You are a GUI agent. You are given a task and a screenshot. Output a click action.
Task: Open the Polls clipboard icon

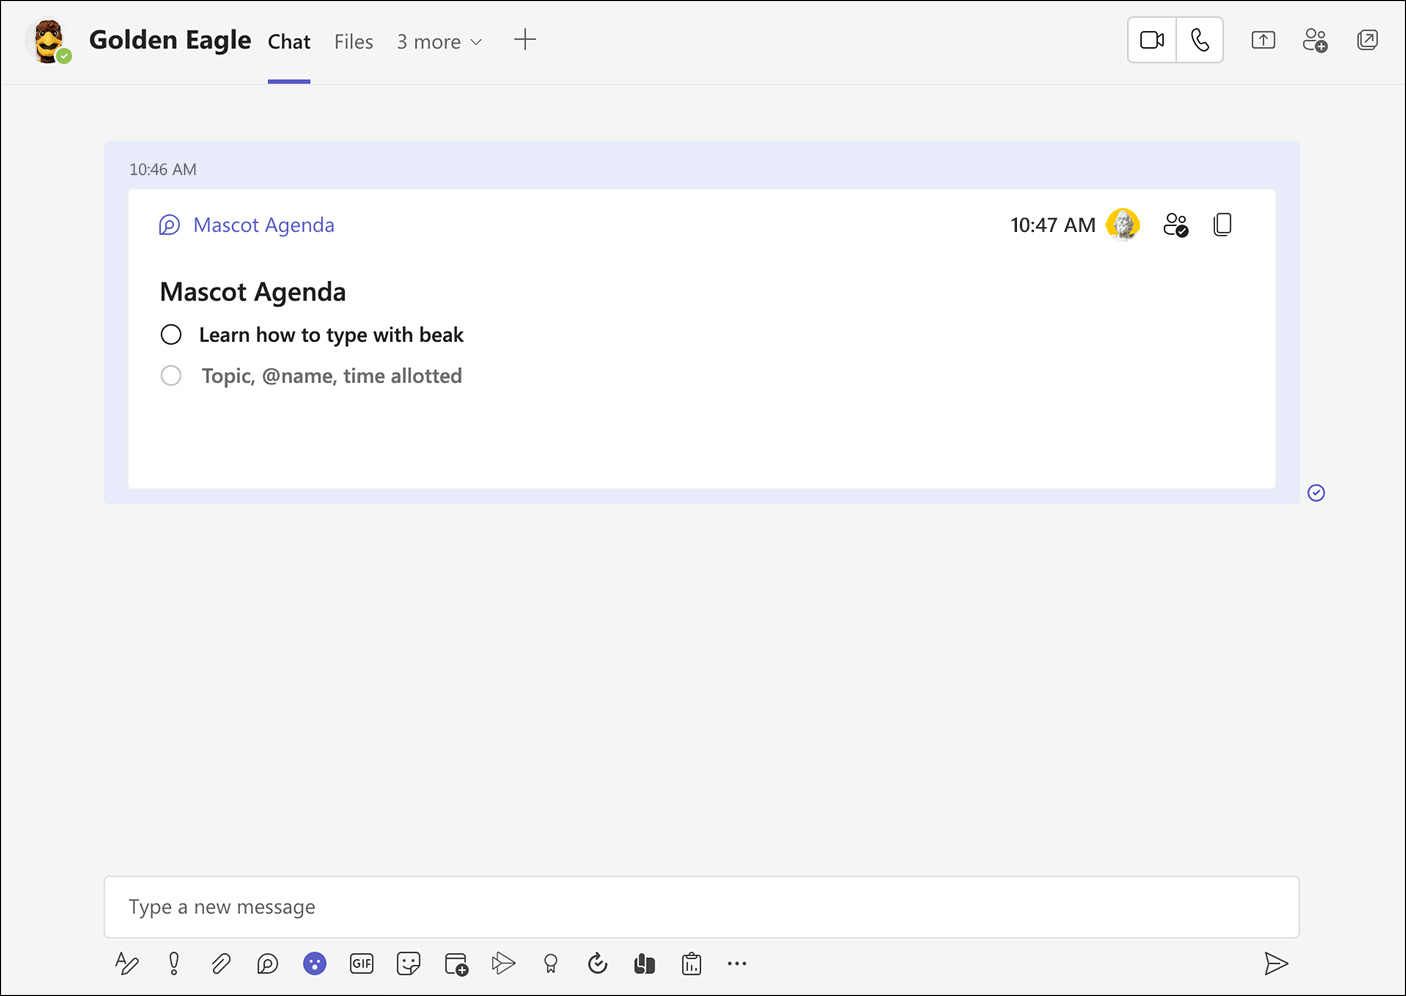click(x=691, y=964)
